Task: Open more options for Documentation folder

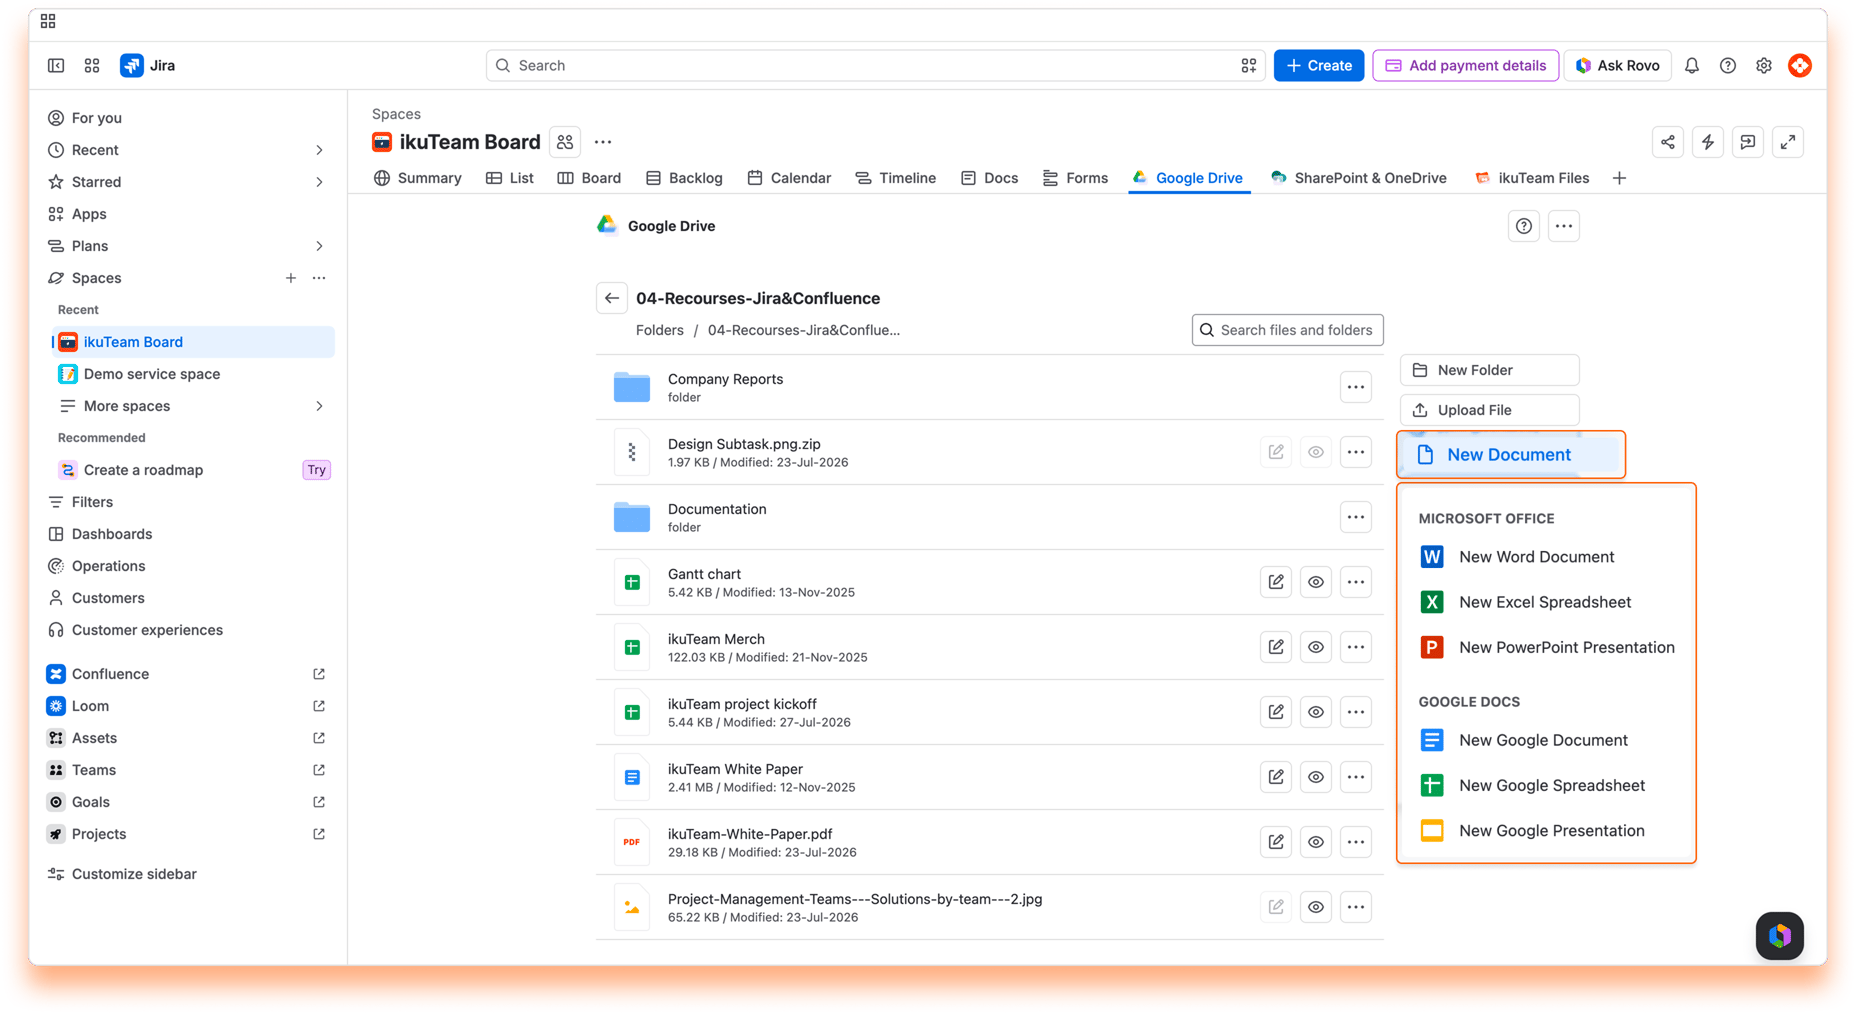Action: pyautogui.click(x=1356, y=517)
